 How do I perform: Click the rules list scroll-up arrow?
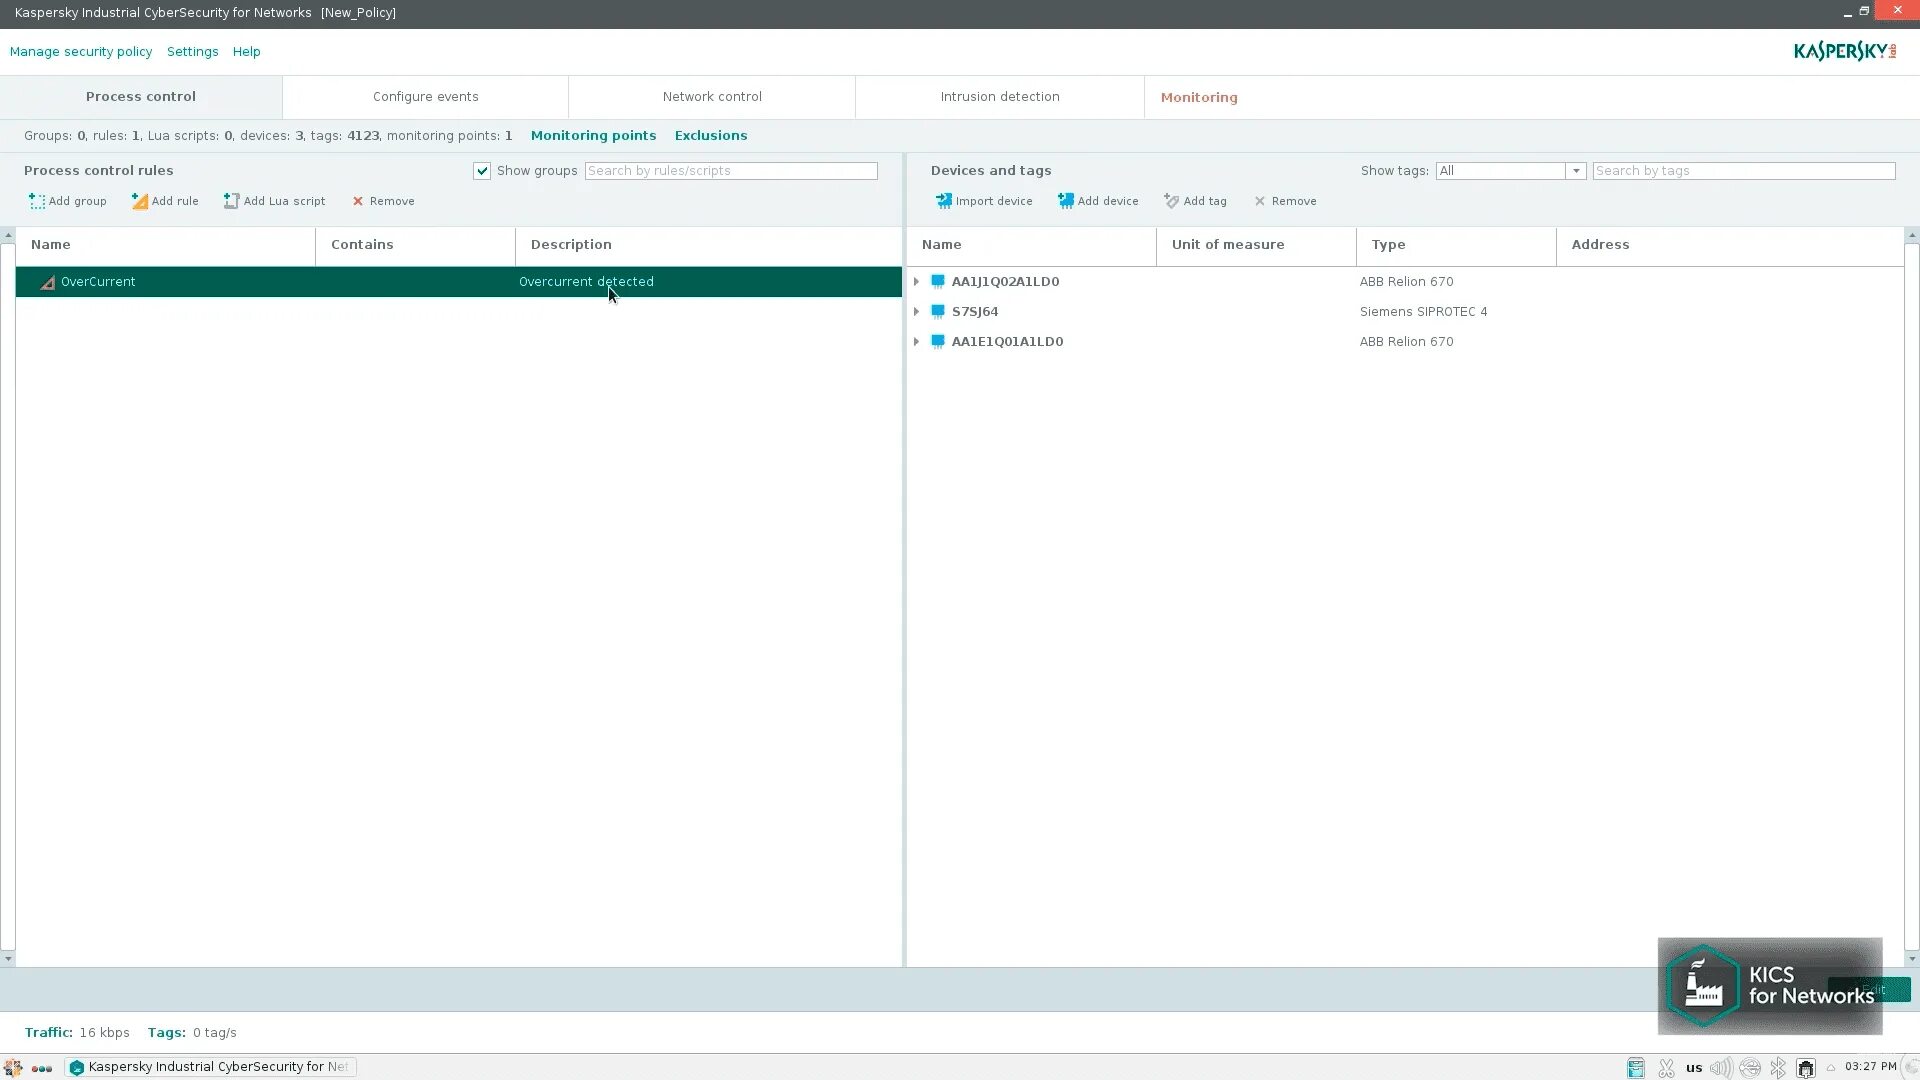pyautogui.click(x=8, y=235)
